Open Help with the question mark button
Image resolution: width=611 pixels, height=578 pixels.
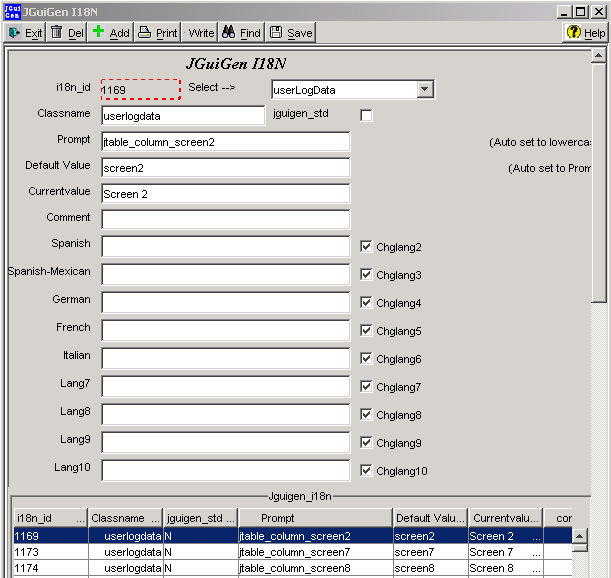pos(585,33)
